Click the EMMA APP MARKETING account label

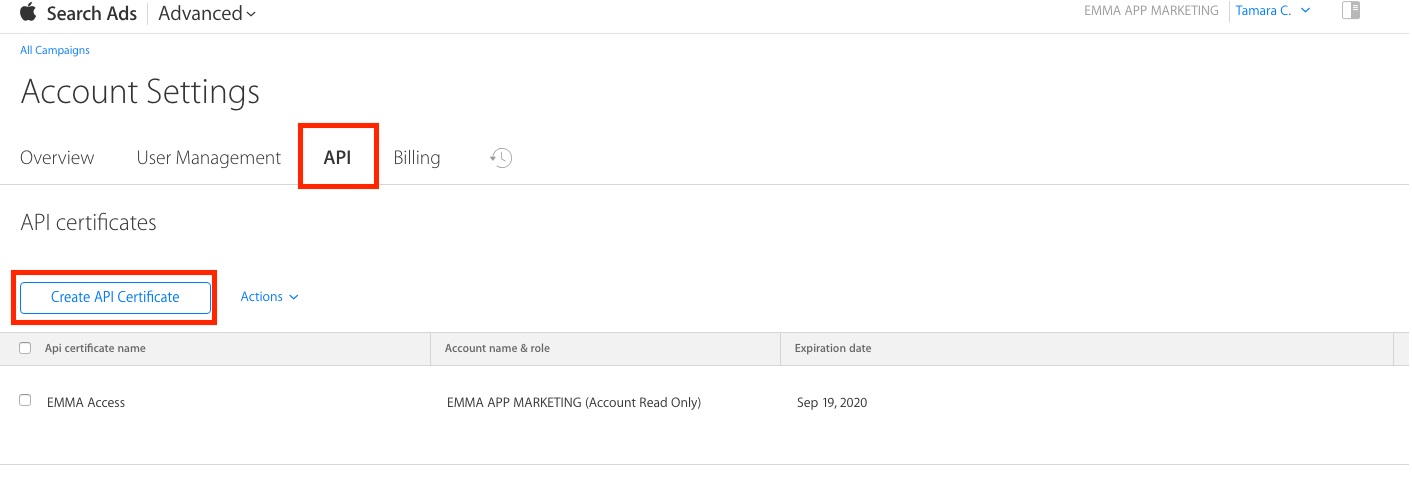click(1151, 11)
